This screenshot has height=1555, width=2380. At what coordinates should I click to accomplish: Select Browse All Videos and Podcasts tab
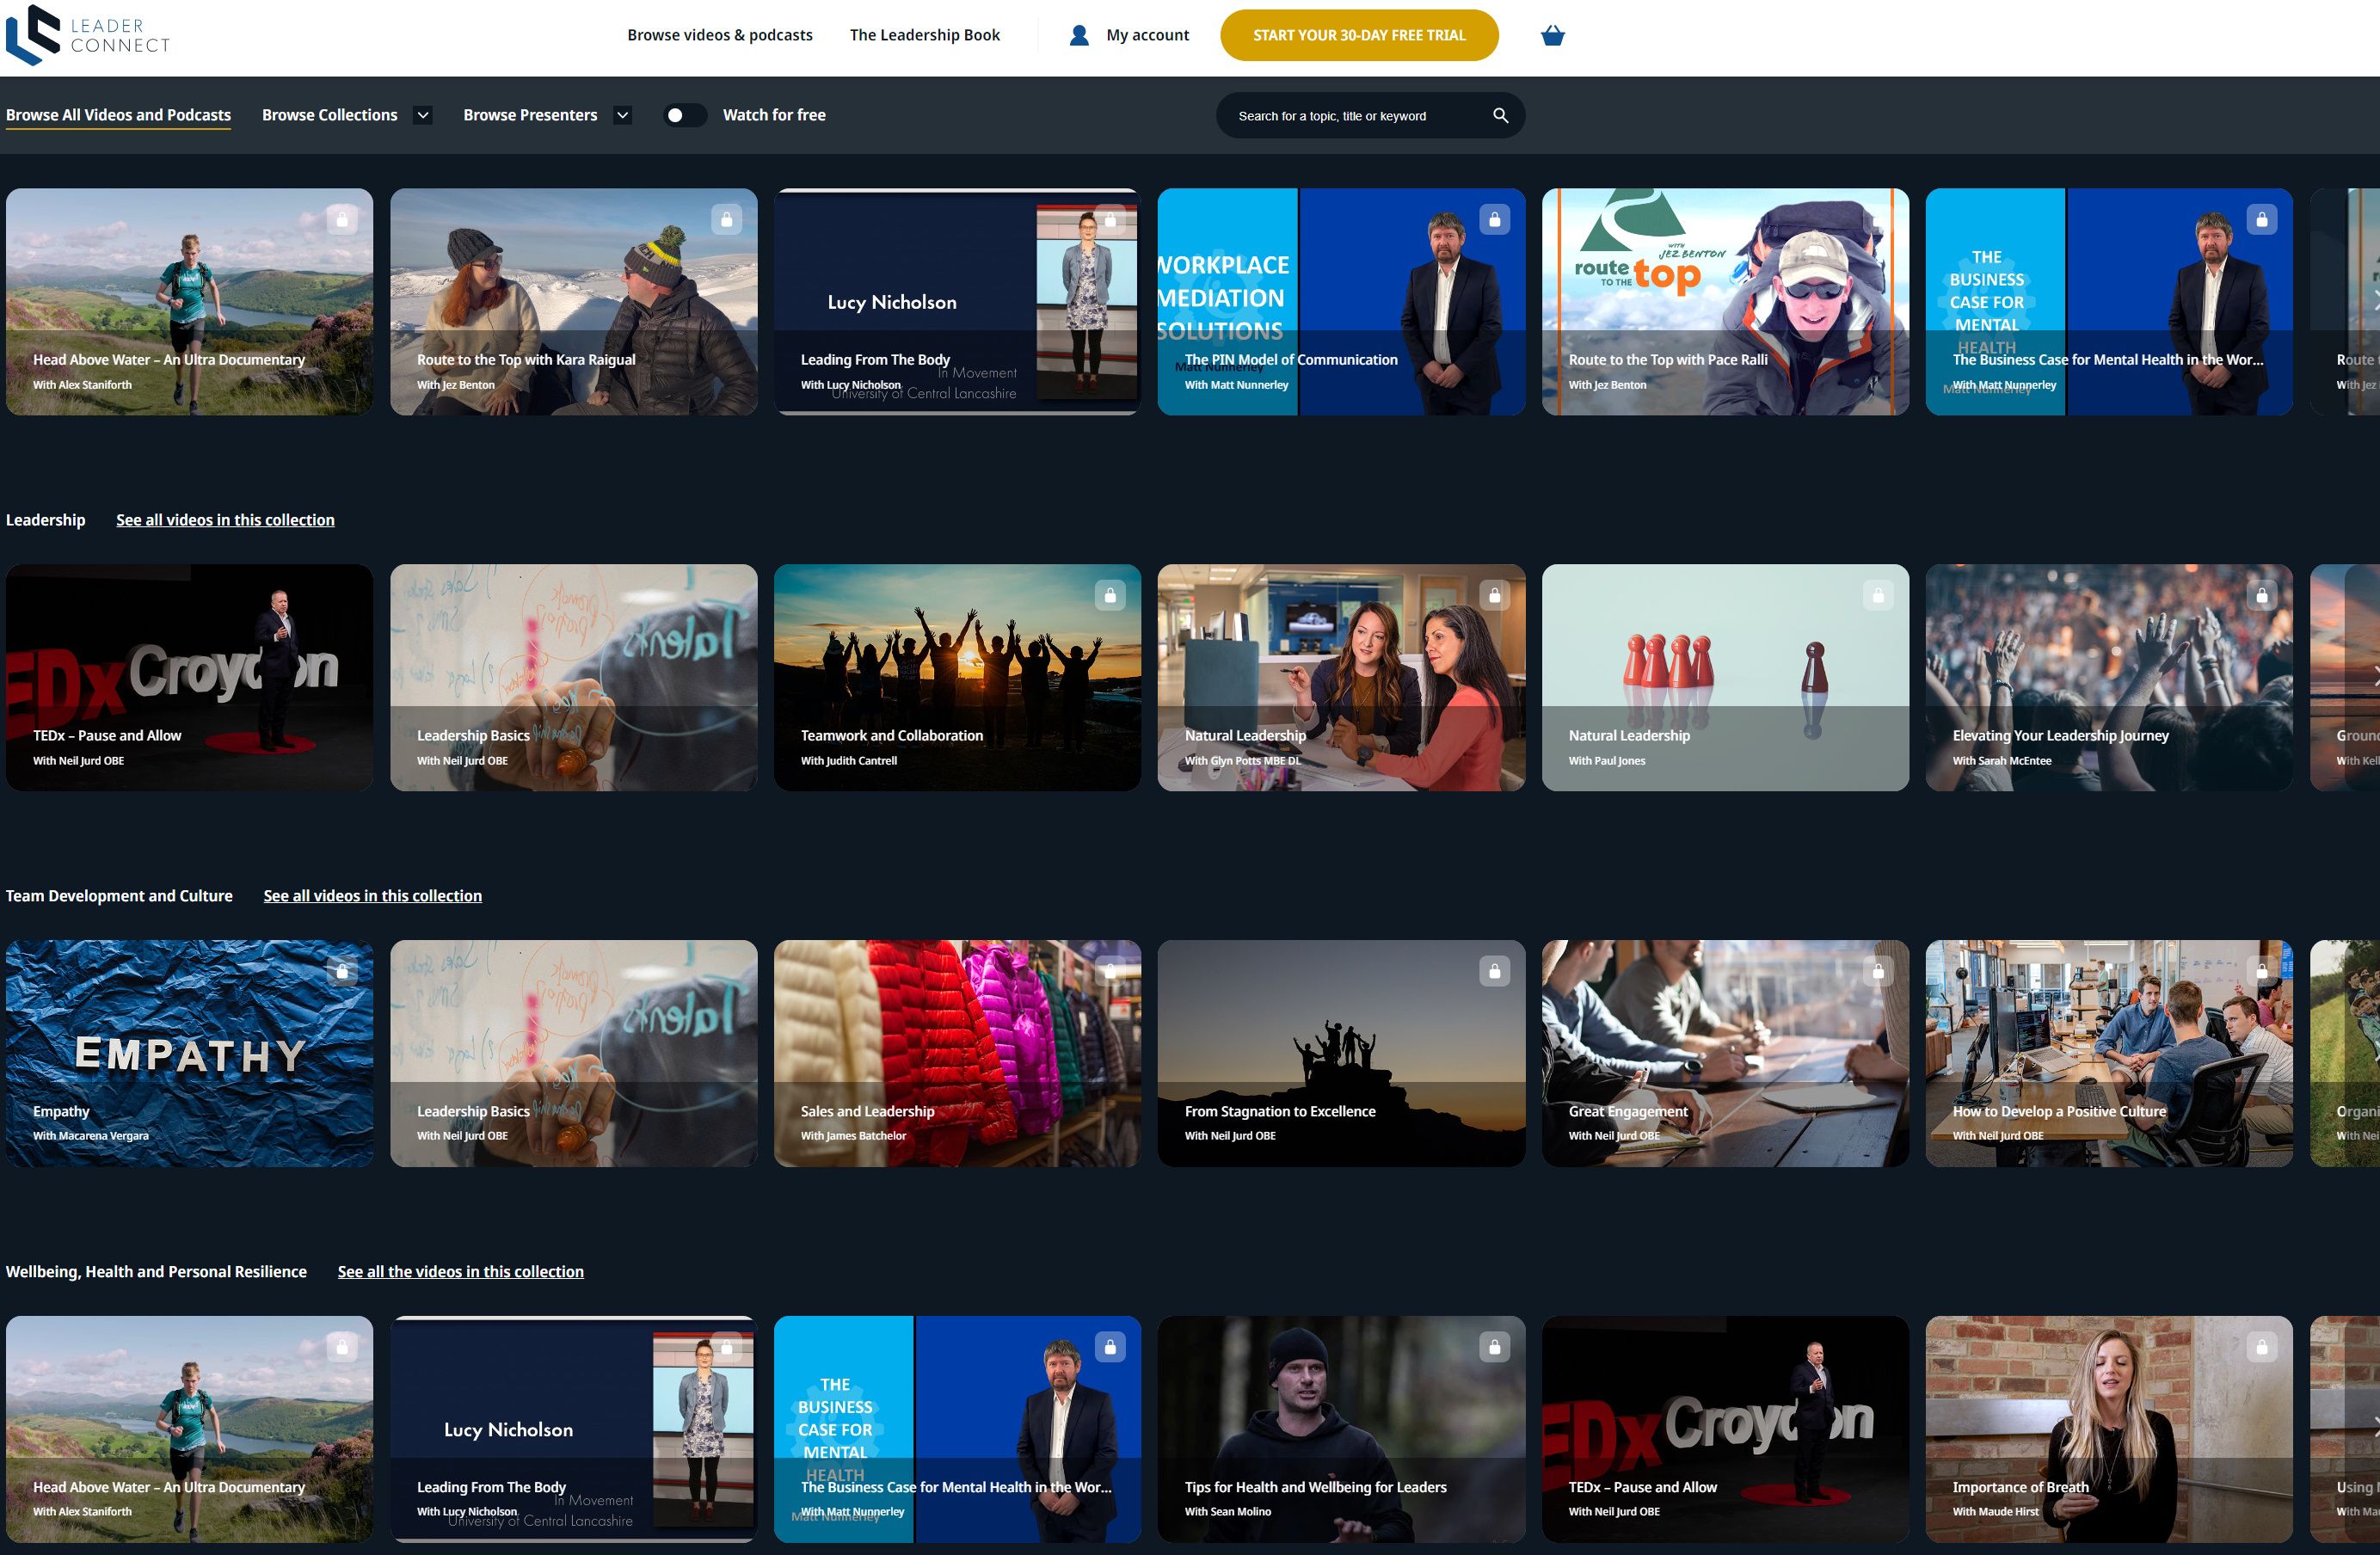(118, 116)
